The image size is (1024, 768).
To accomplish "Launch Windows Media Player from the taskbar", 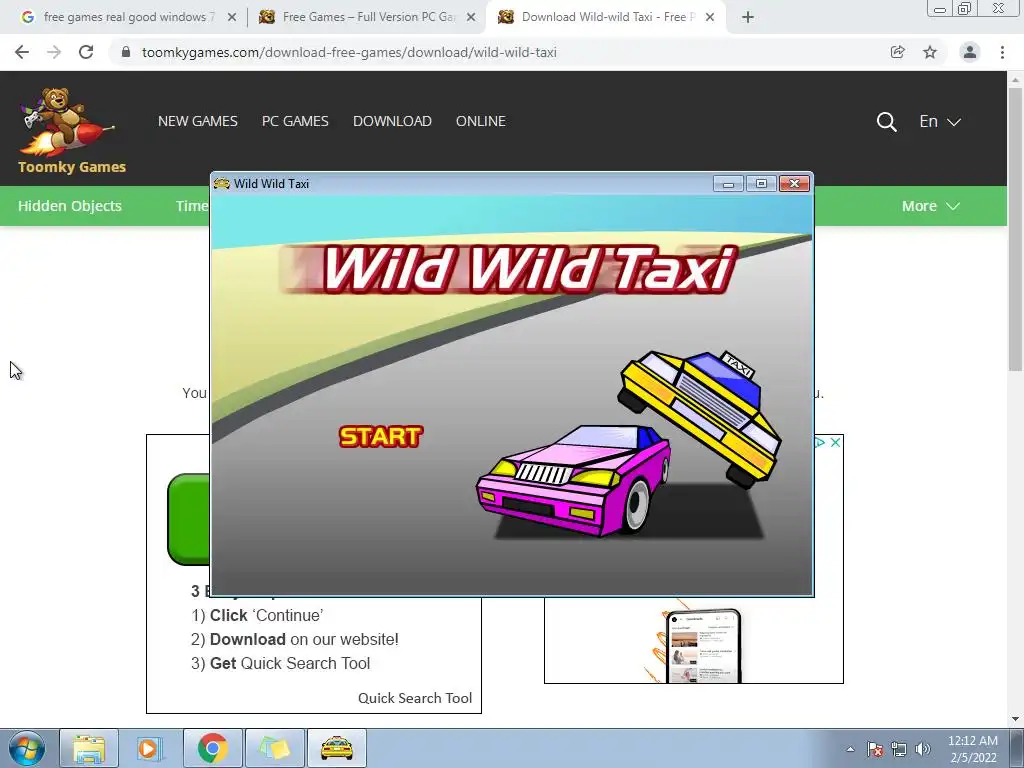I will pyautogui.click(x=150, y=748).
